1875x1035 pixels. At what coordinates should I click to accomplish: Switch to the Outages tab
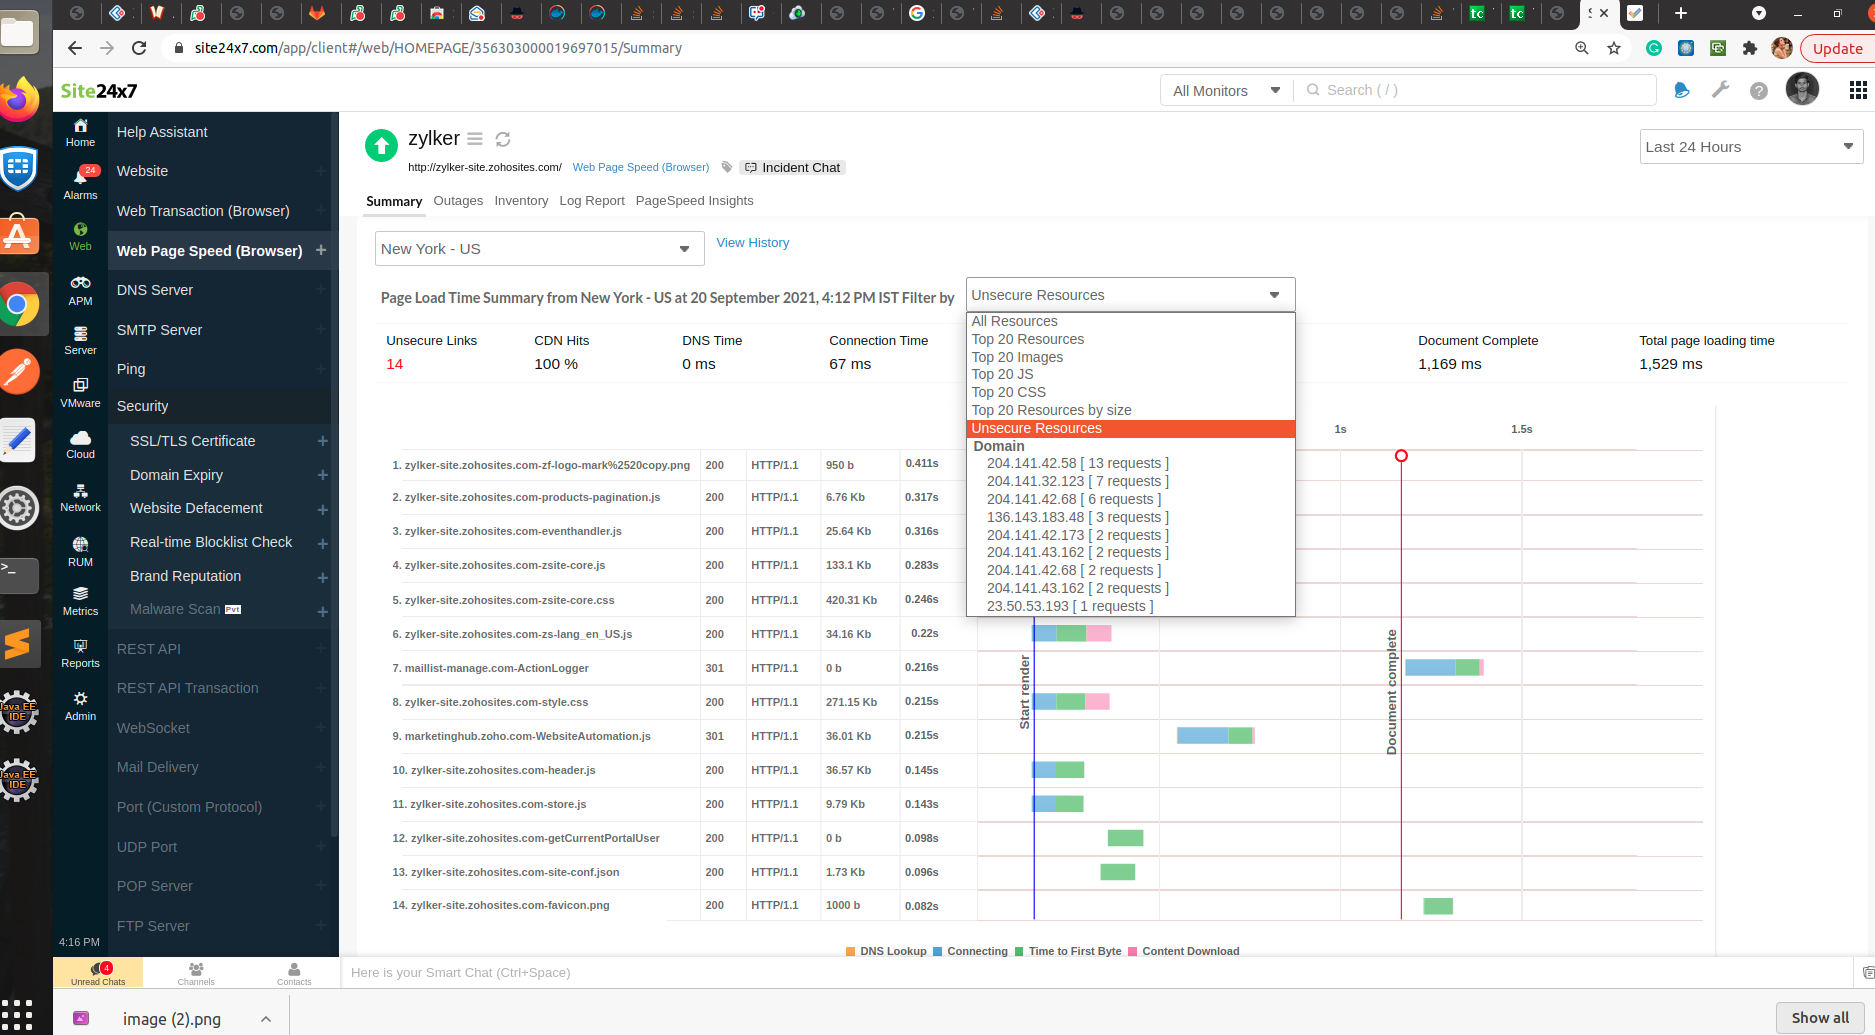click(458, 201)
